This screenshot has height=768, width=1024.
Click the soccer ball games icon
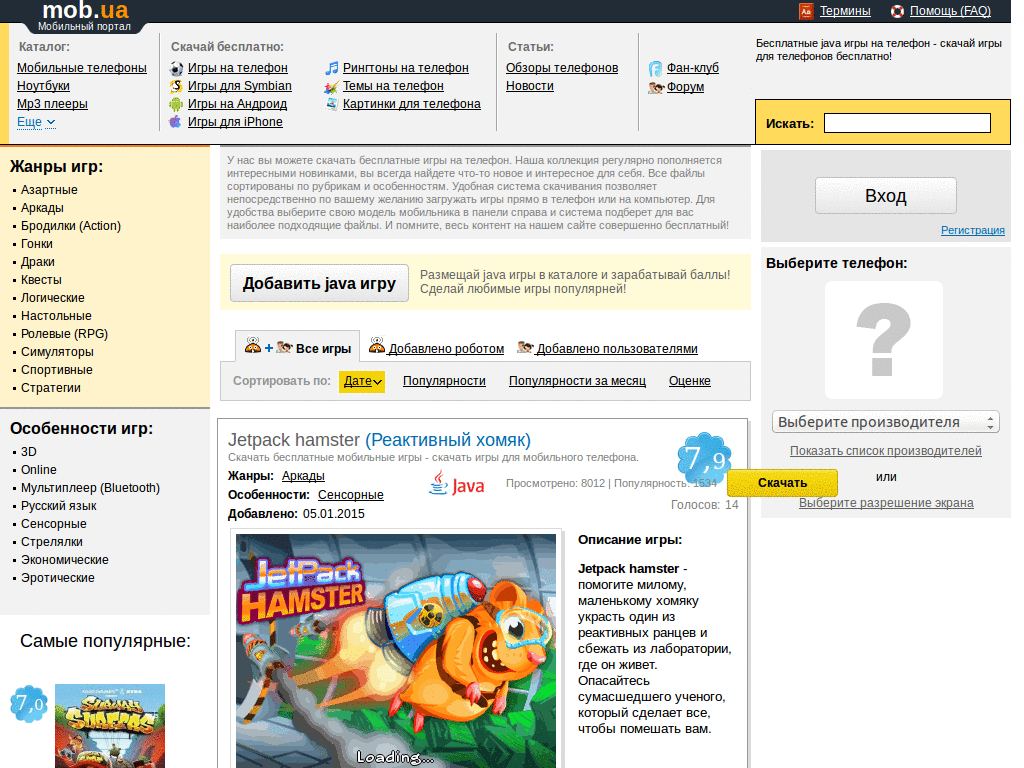(176, 68)
